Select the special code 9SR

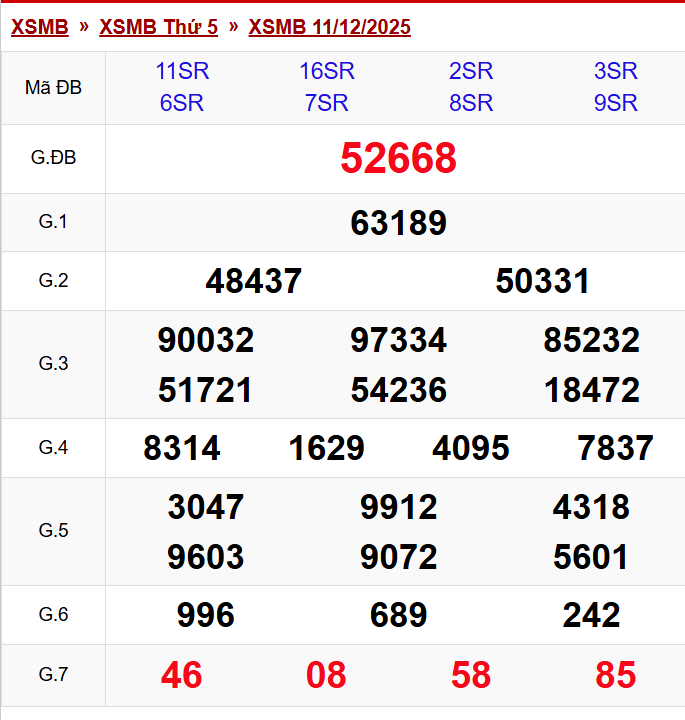pos(615,103)
